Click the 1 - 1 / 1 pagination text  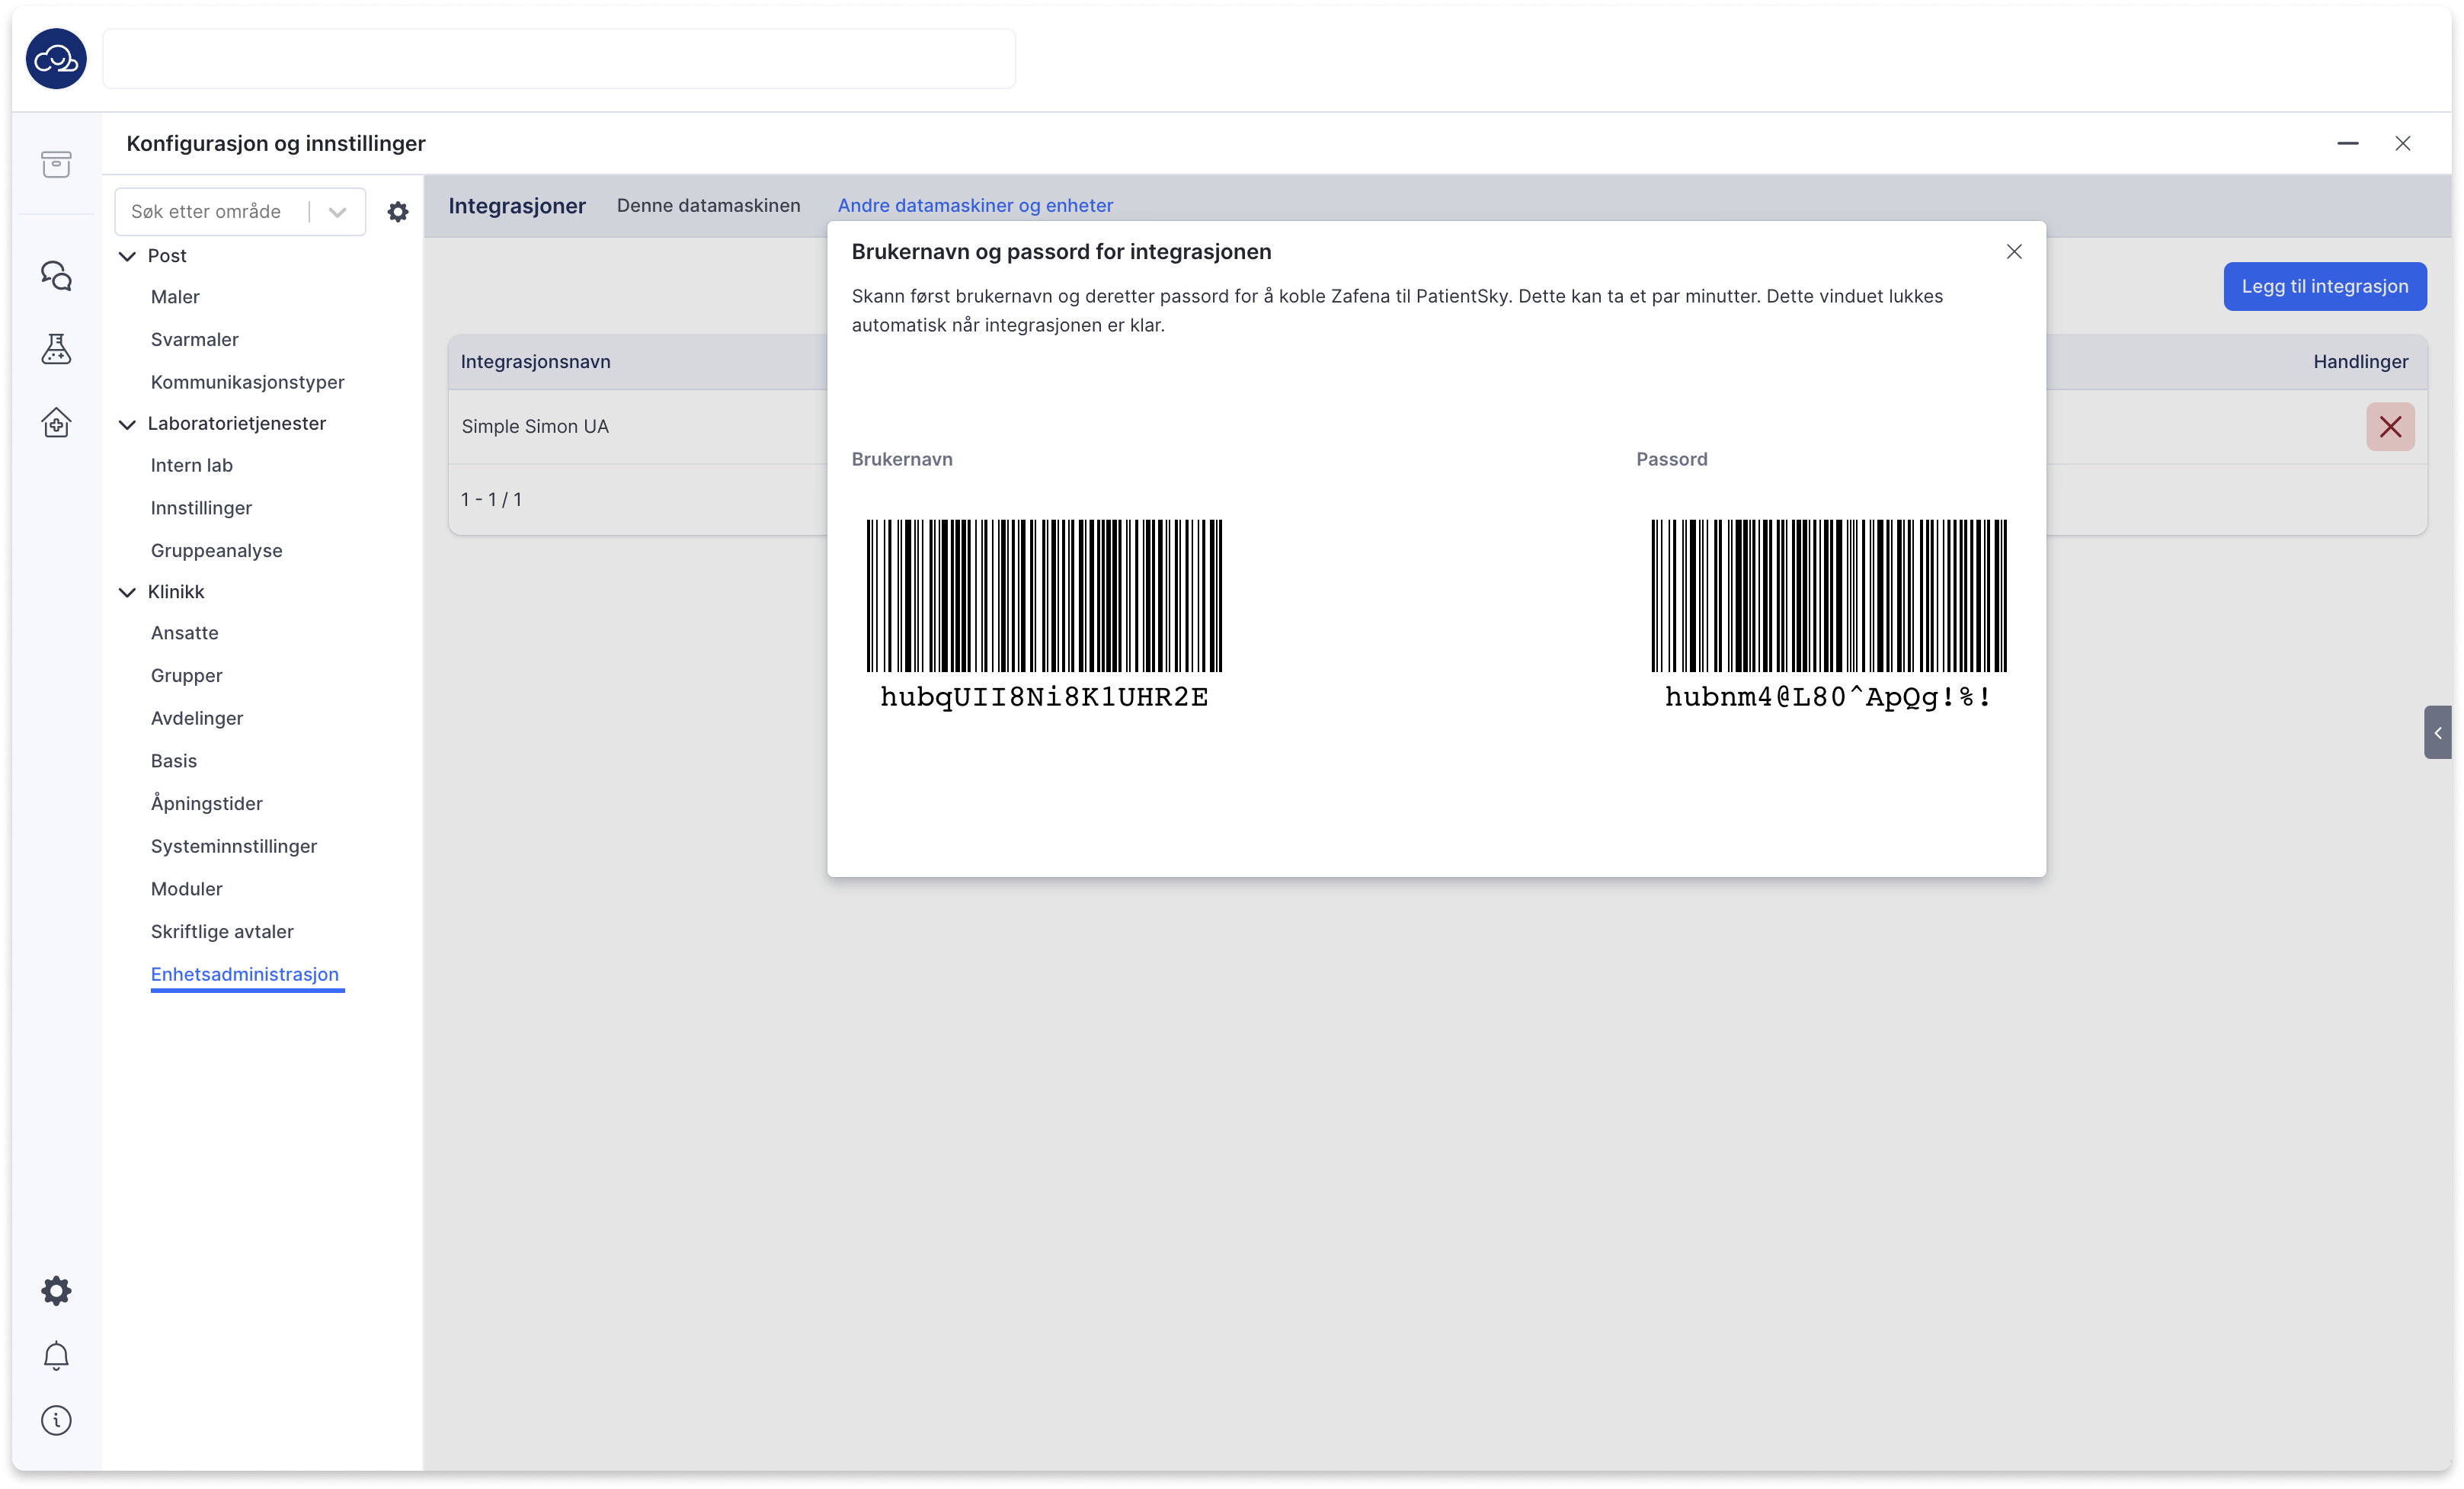tap(491, 500)
